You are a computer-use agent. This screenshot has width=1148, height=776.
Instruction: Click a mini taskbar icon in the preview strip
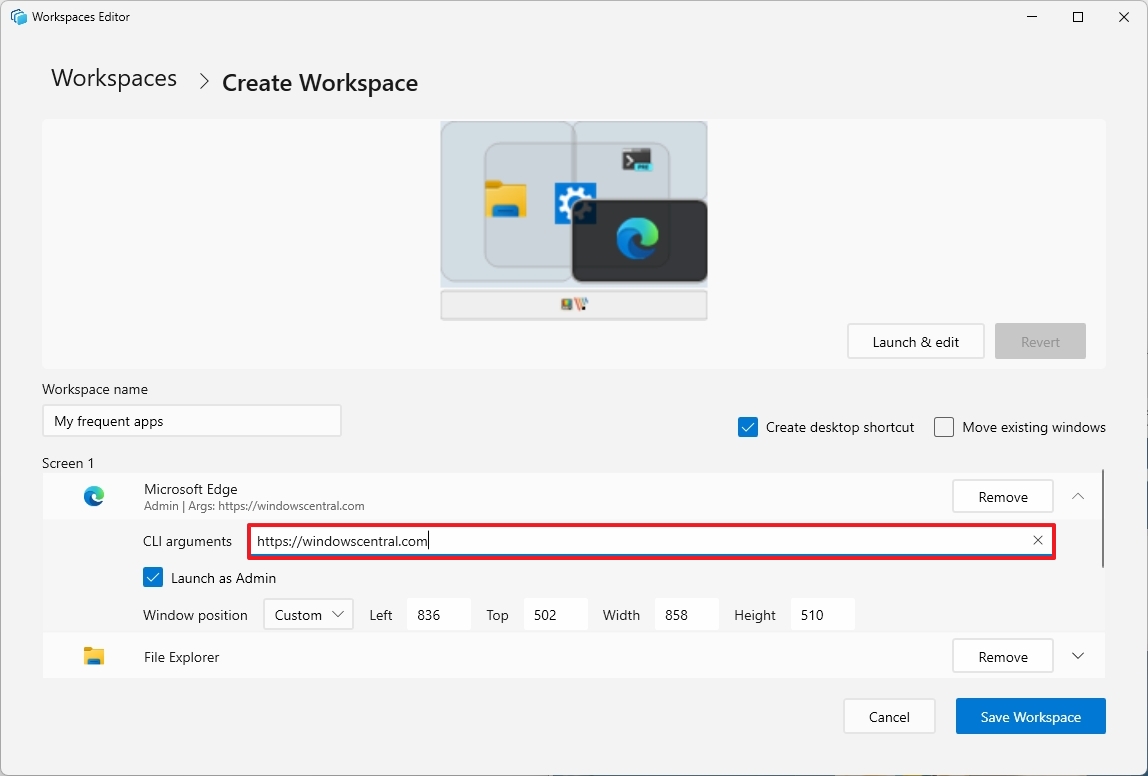click(x=569, y=304)
